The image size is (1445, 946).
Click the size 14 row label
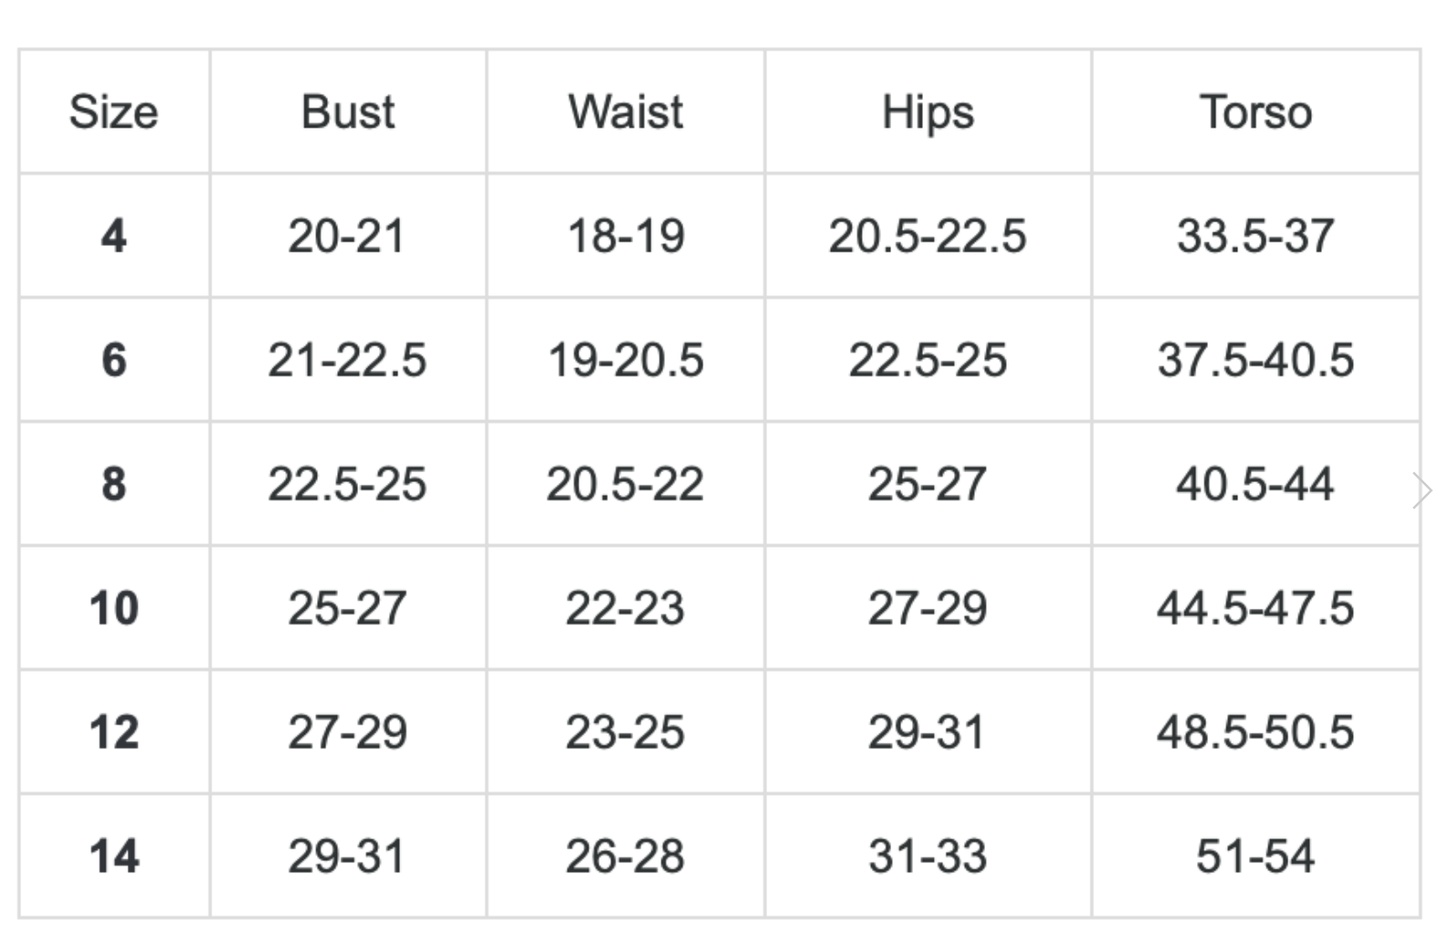coord(114,856)
